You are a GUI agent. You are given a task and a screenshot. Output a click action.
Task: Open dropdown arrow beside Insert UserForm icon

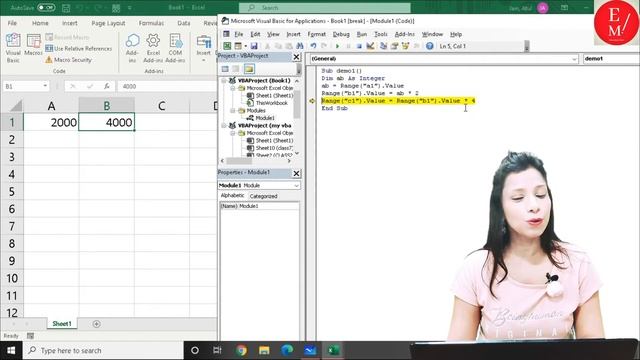click(x=246, y=46)
